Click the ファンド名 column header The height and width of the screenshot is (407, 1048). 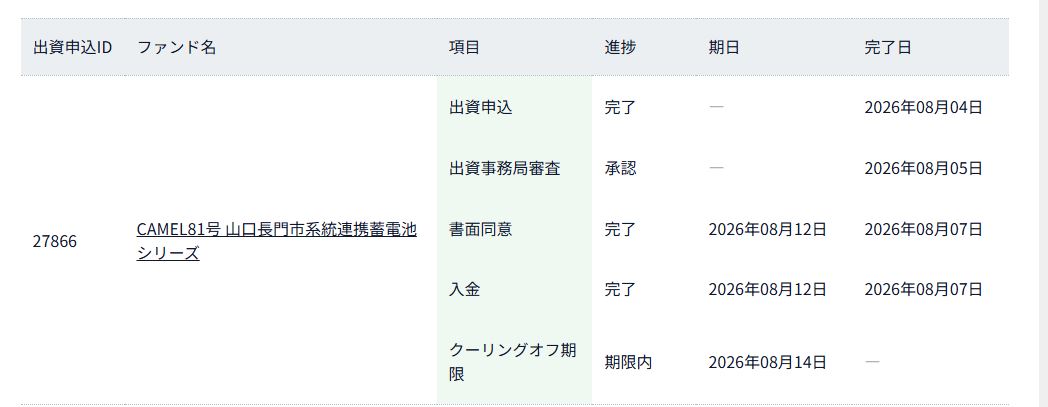tap(176, 47)
